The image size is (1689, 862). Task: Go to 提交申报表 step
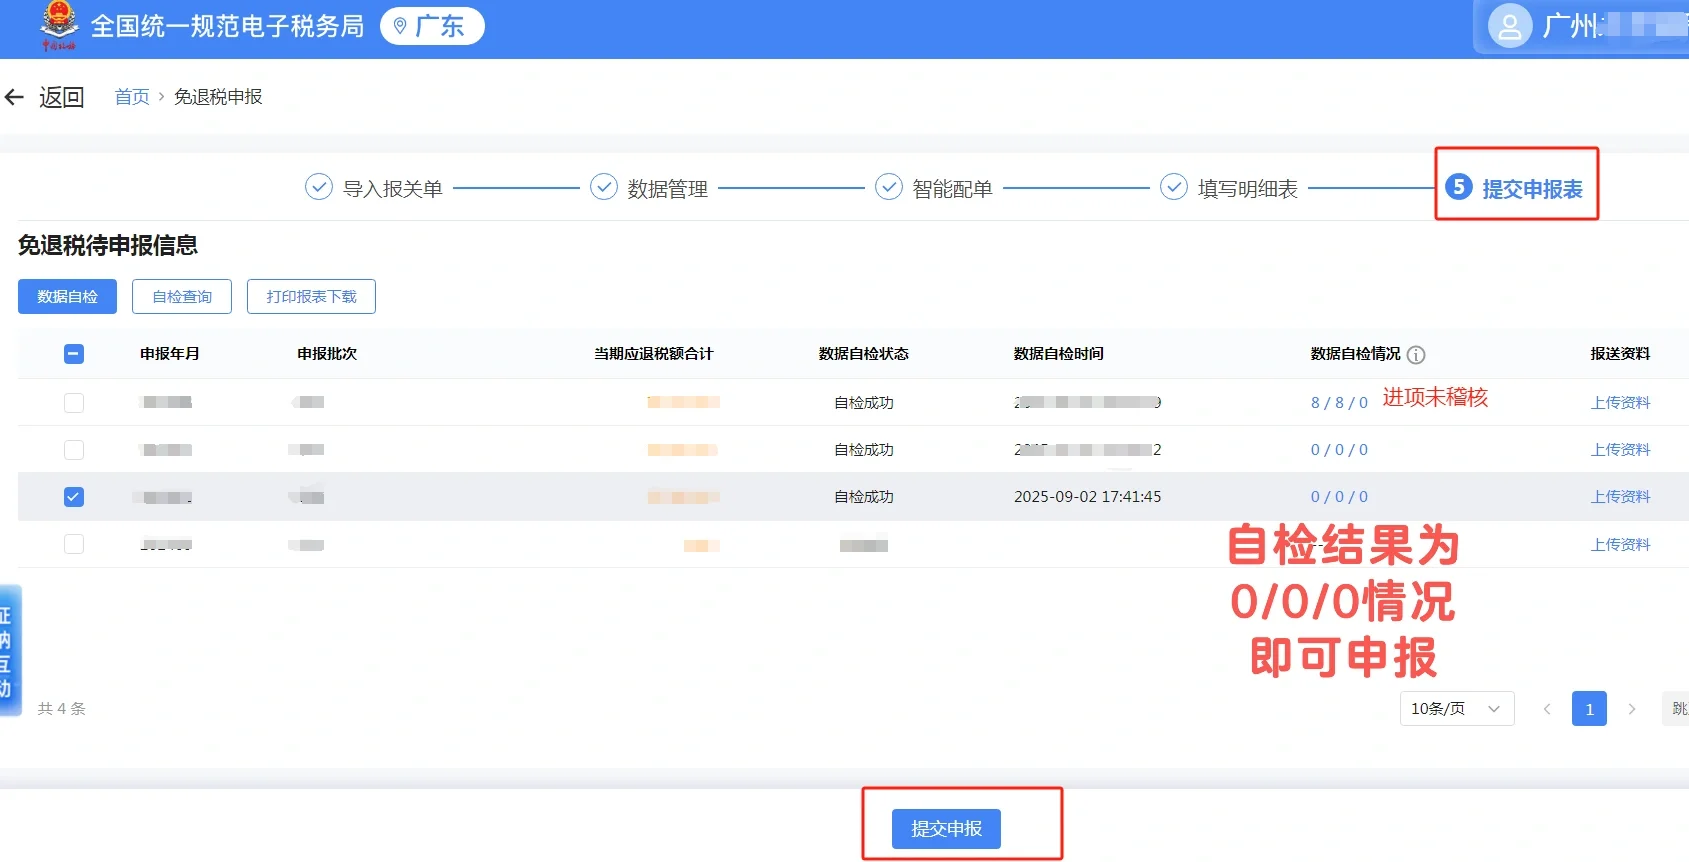point(1532,189)
